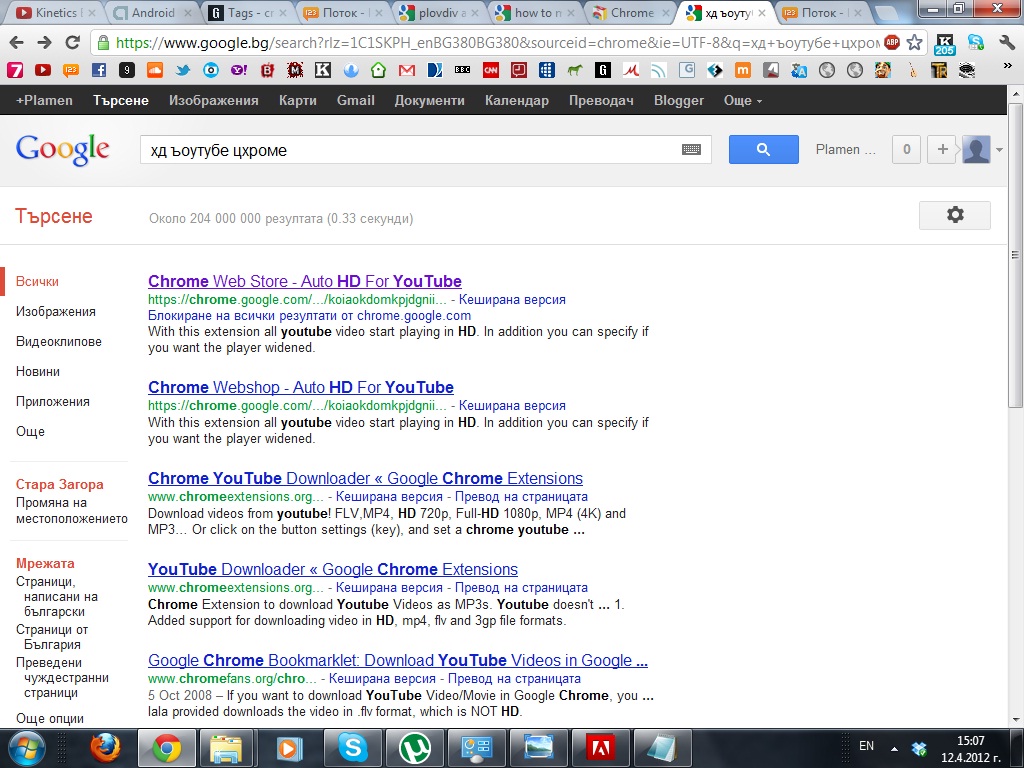Open Изображения in the black Google bar
Image resolution: width=1024 pixels, height=768 pixels.
click(214, 101)
